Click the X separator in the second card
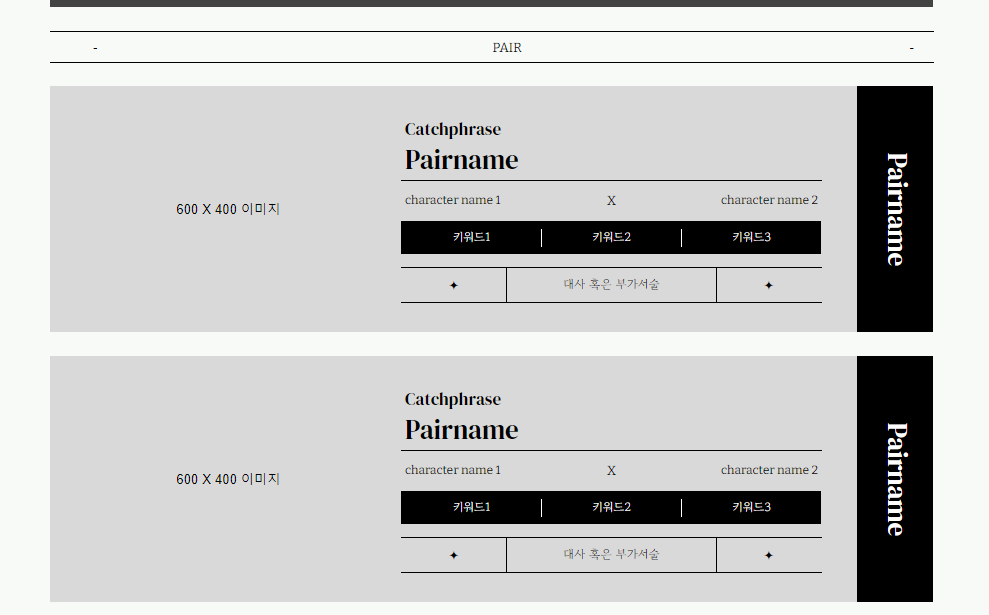The width and height of the screenshot is (989, 615). (x=611, y=471)
